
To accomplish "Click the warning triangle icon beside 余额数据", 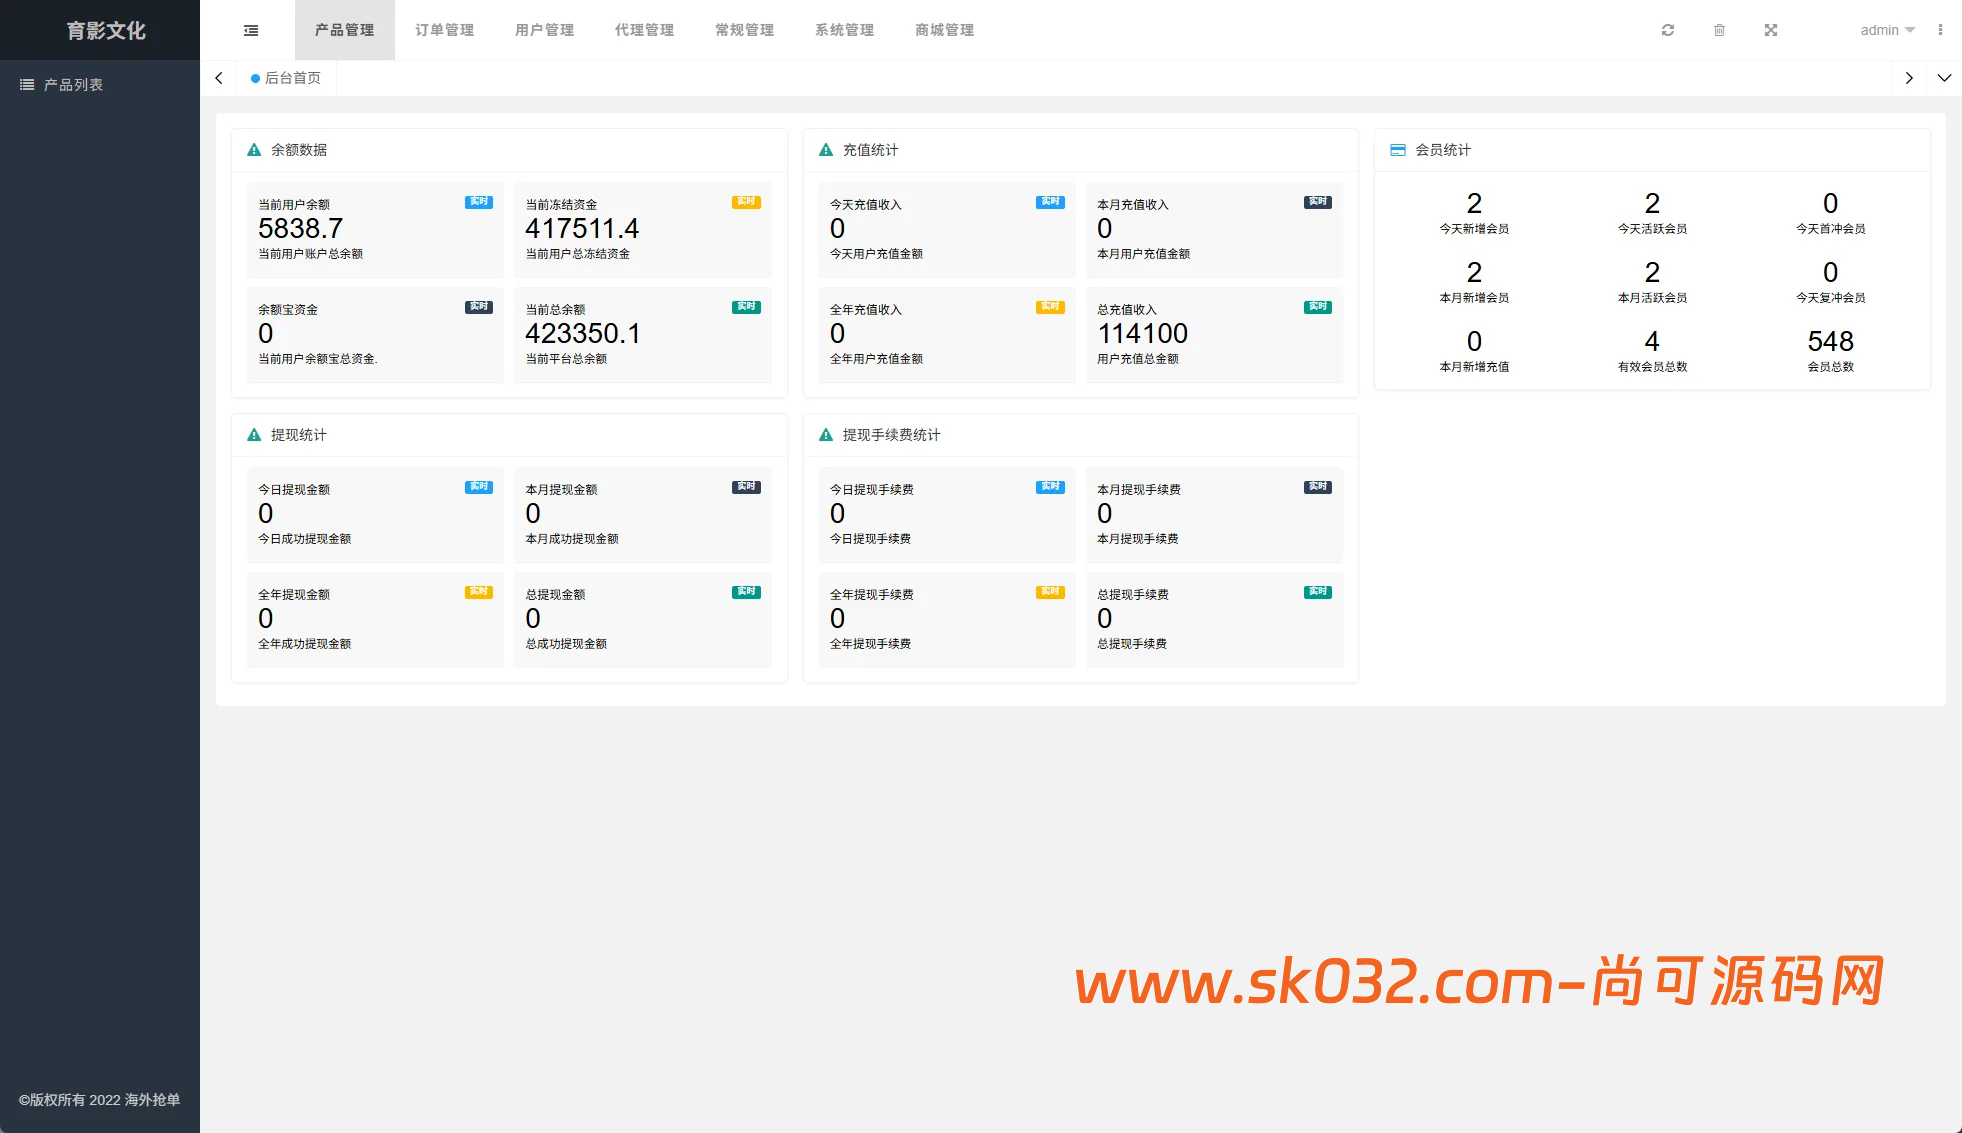I will (254, 150).
